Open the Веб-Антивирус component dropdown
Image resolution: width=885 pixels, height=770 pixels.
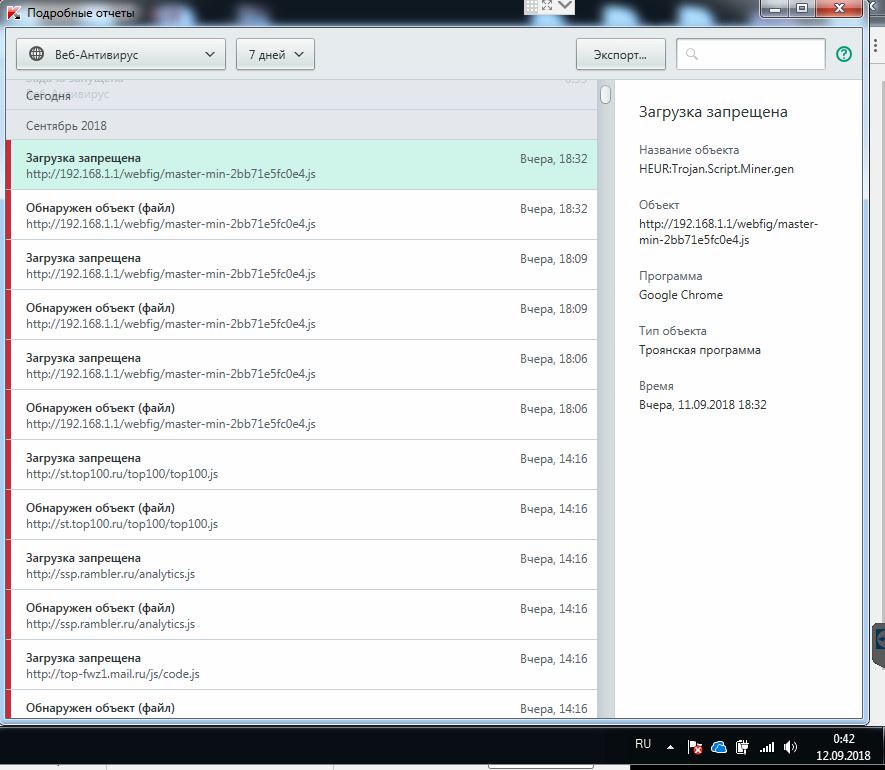coord(121,54)
